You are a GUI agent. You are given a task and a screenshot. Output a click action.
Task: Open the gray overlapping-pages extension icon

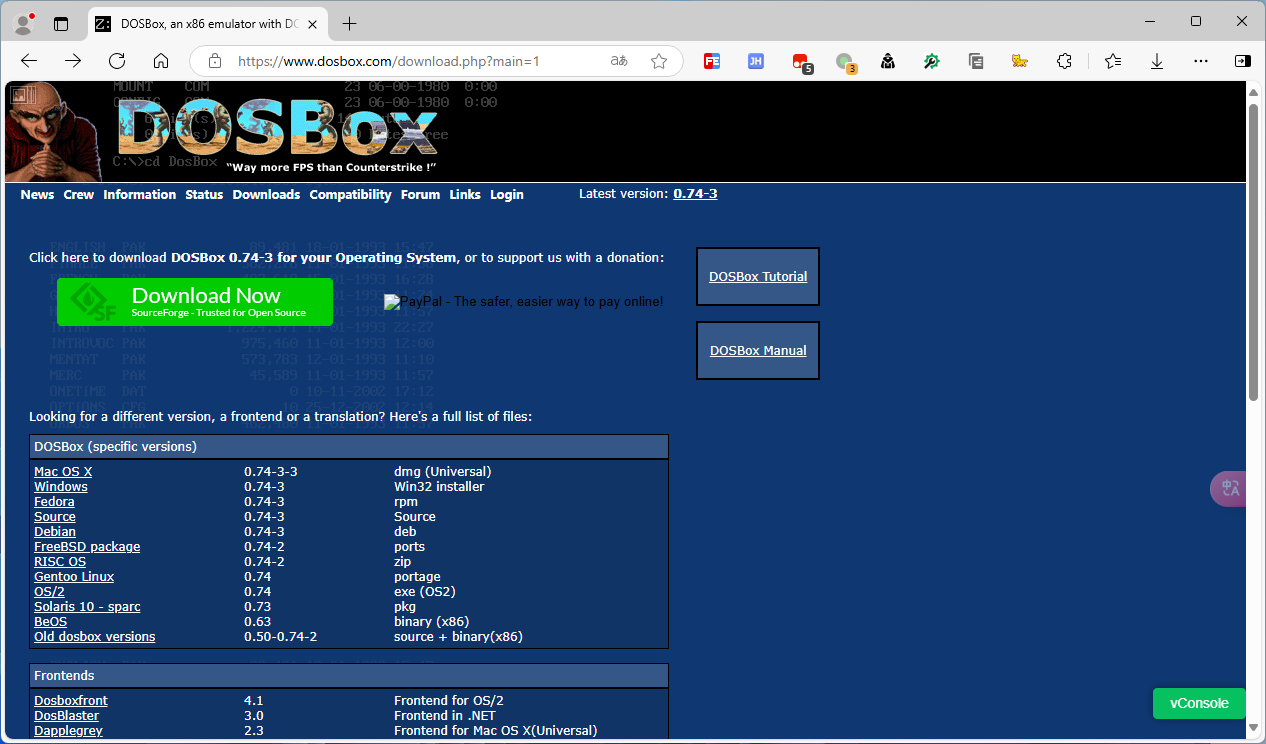tap(977, 61)
